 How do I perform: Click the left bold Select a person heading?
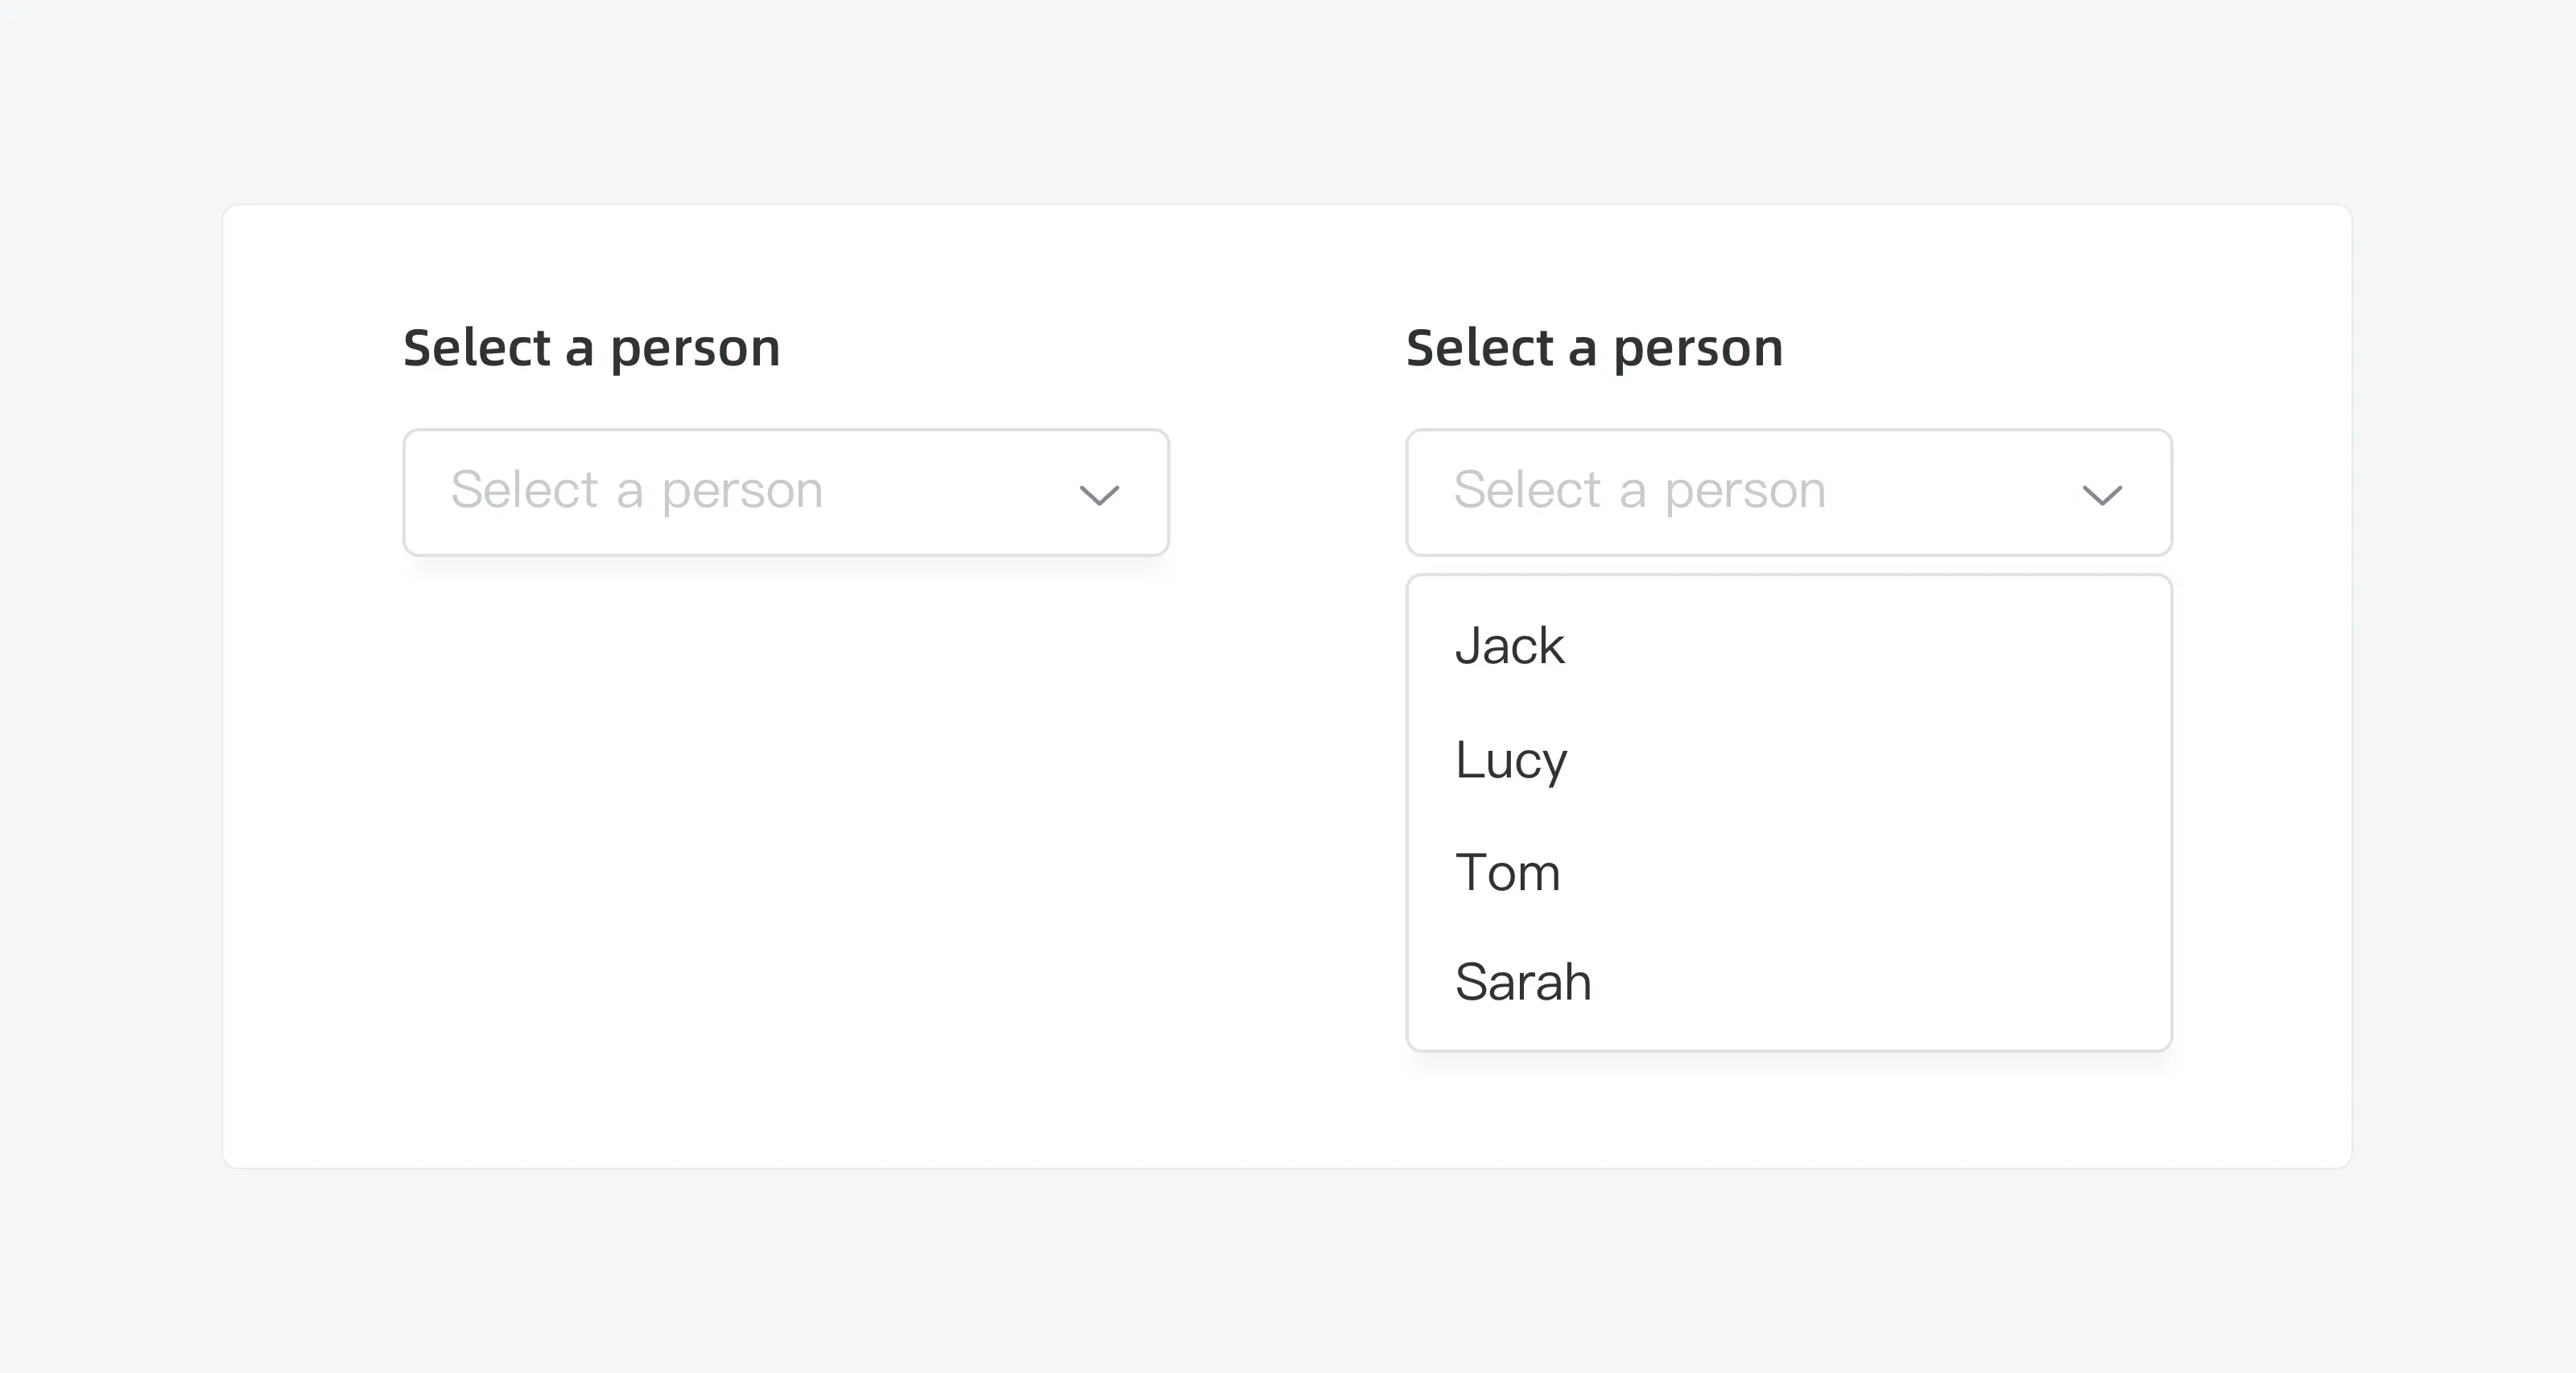591,348
